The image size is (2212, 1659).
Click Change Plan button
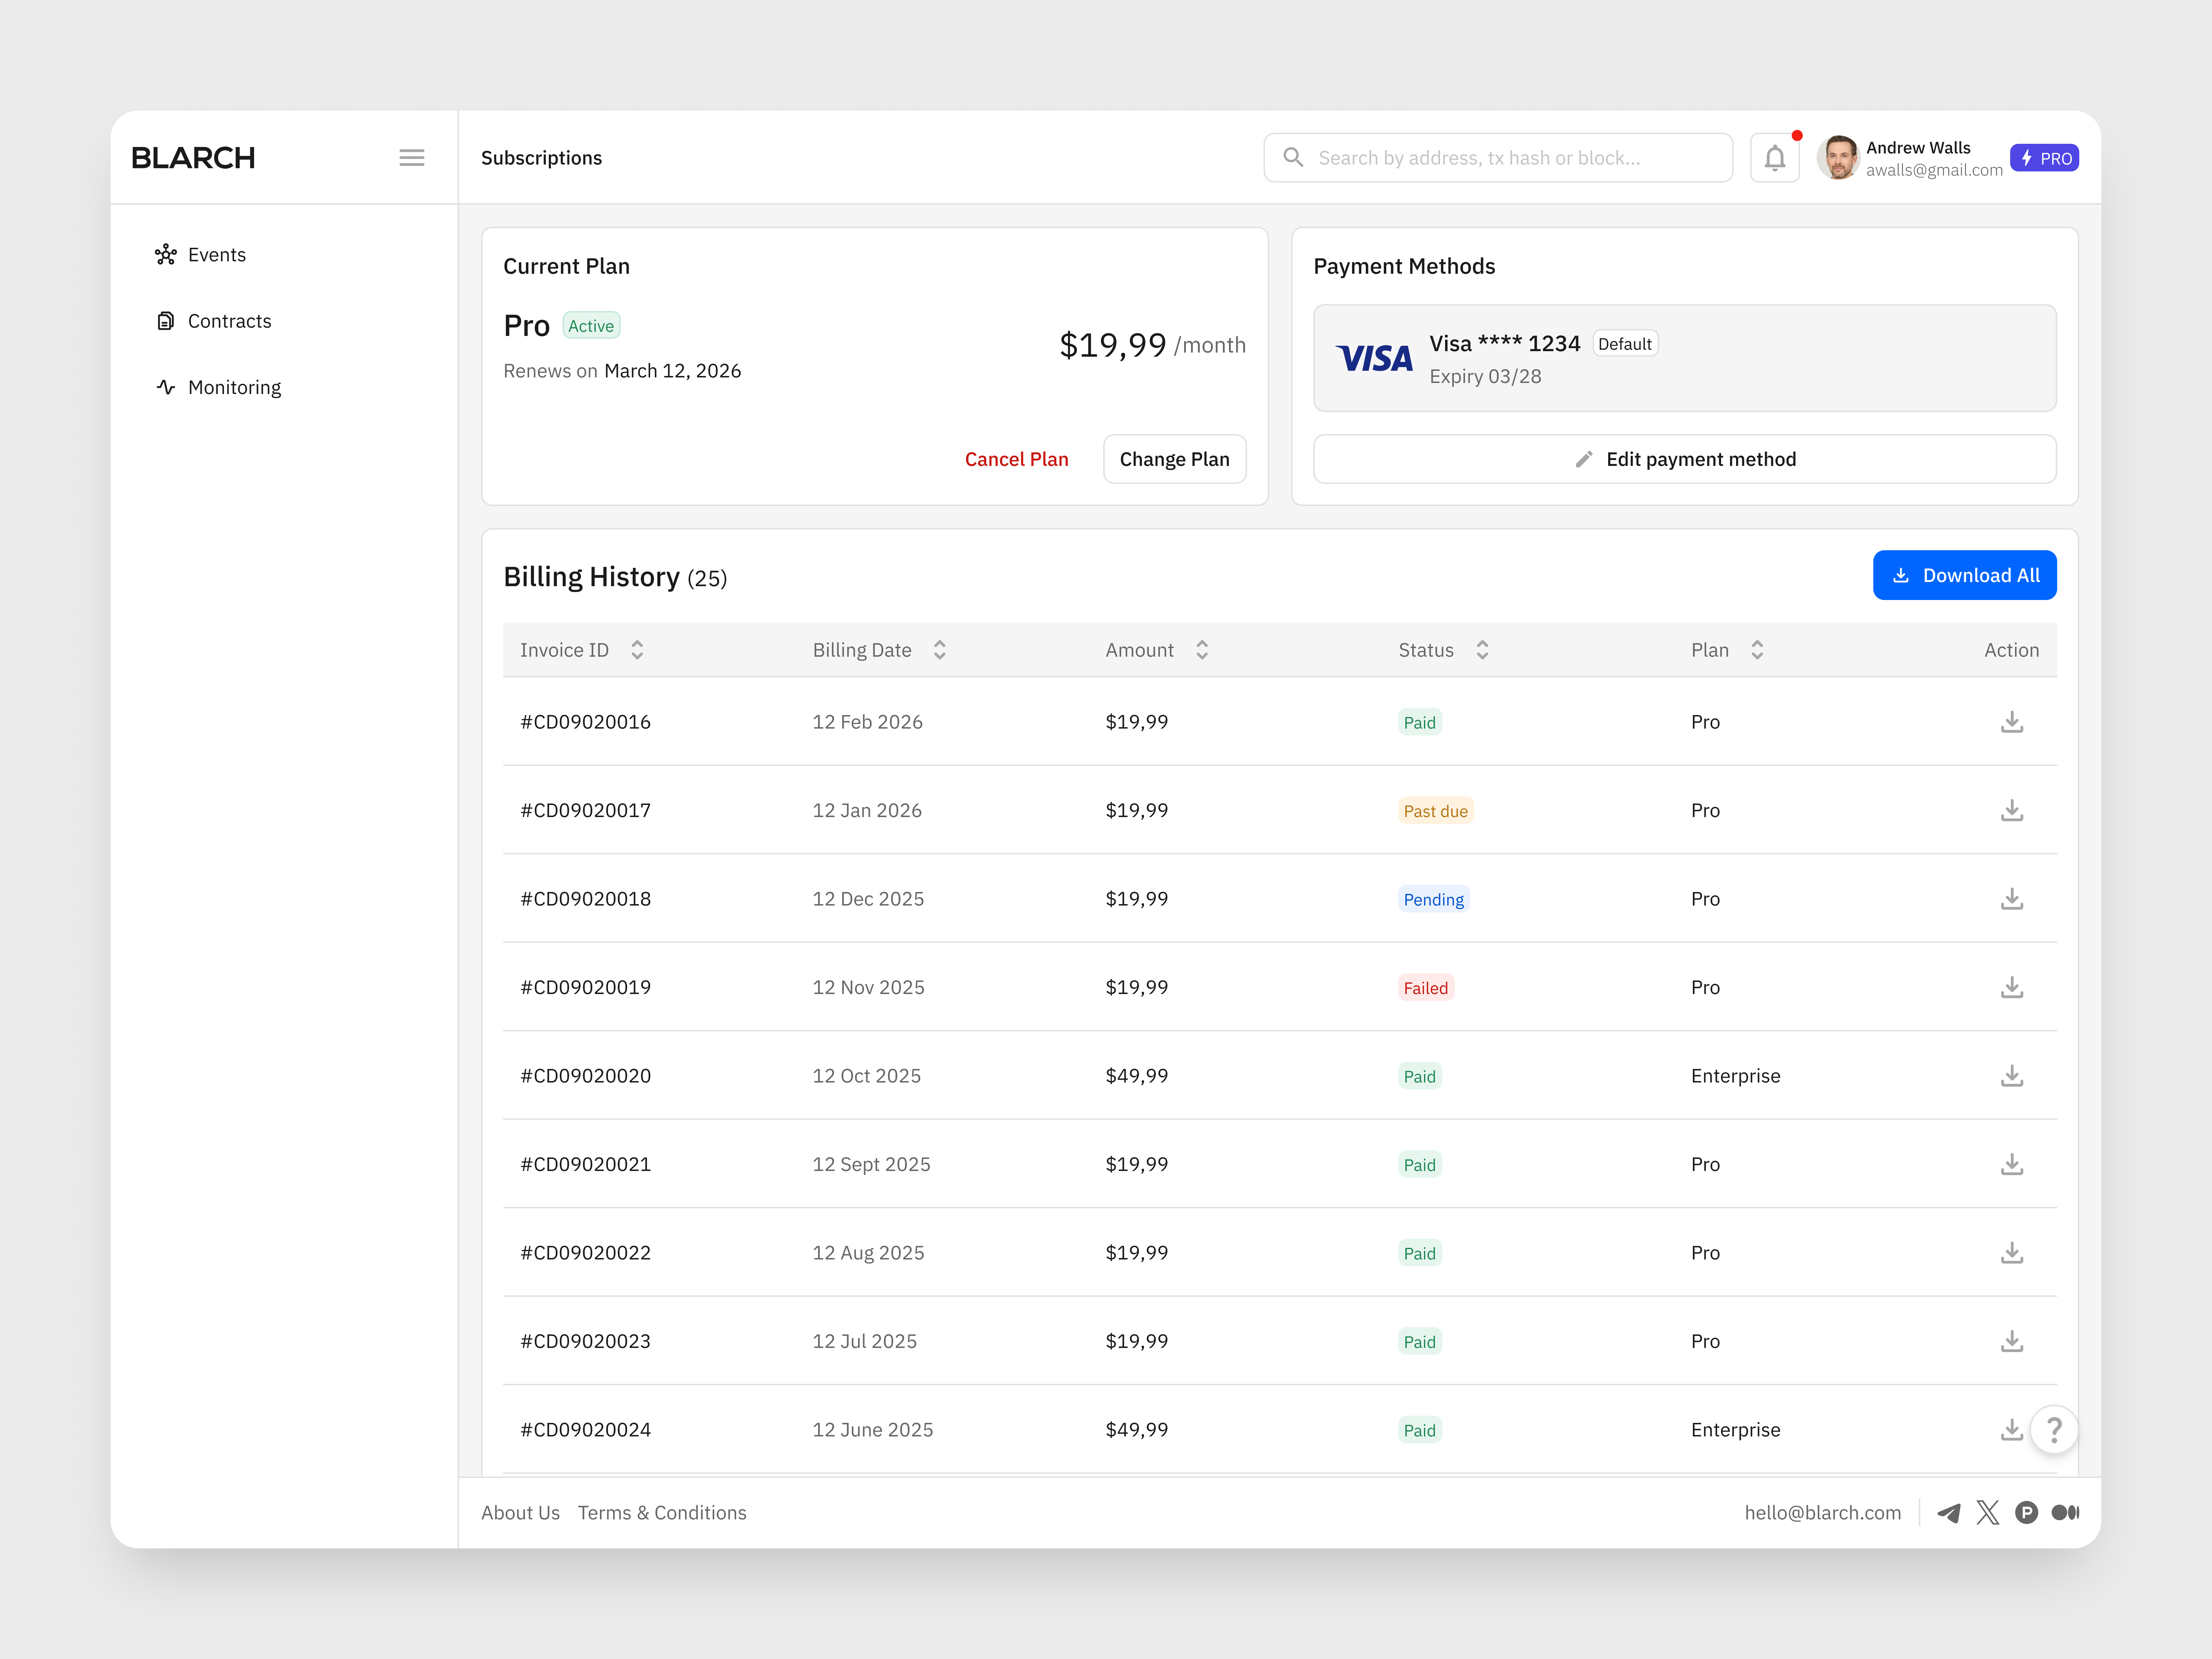pos(1175,459)
